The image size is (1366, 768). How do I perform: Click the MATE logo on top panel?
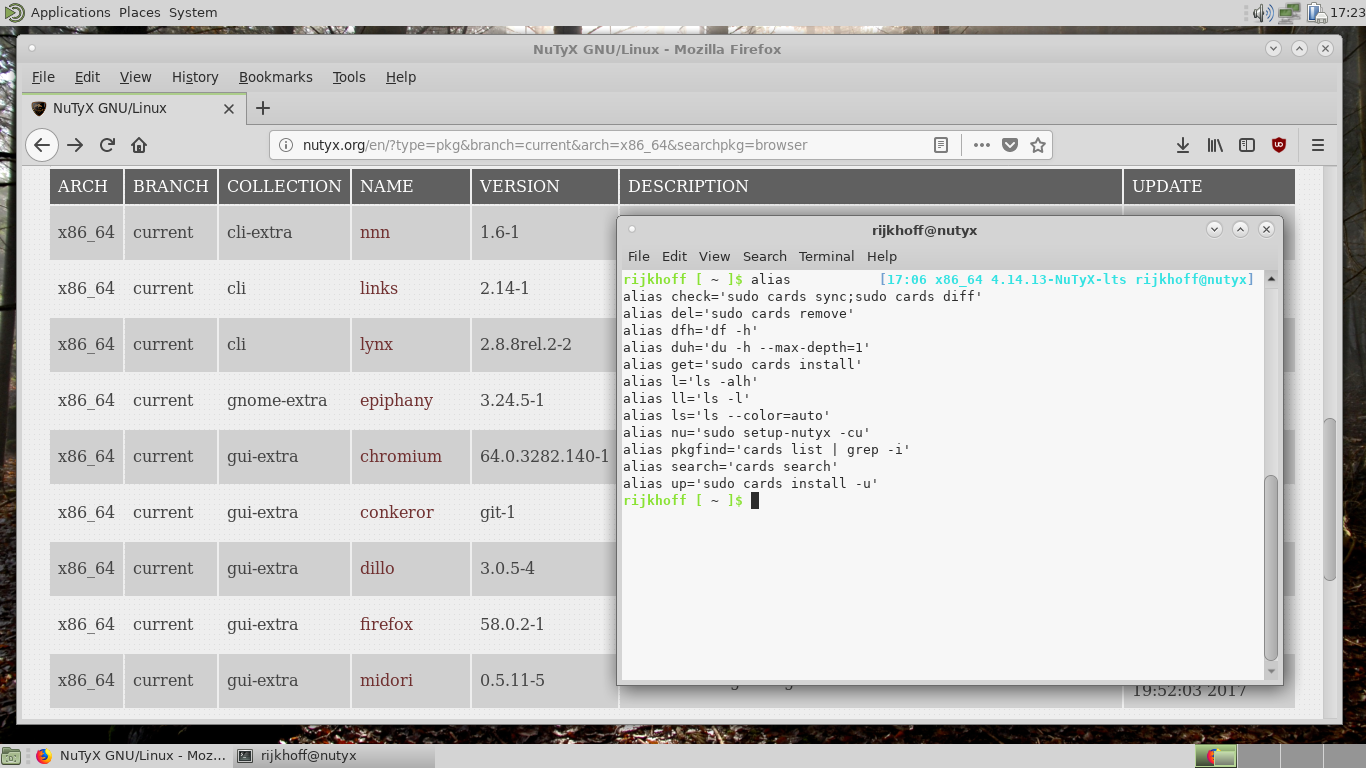click(14, 13)
